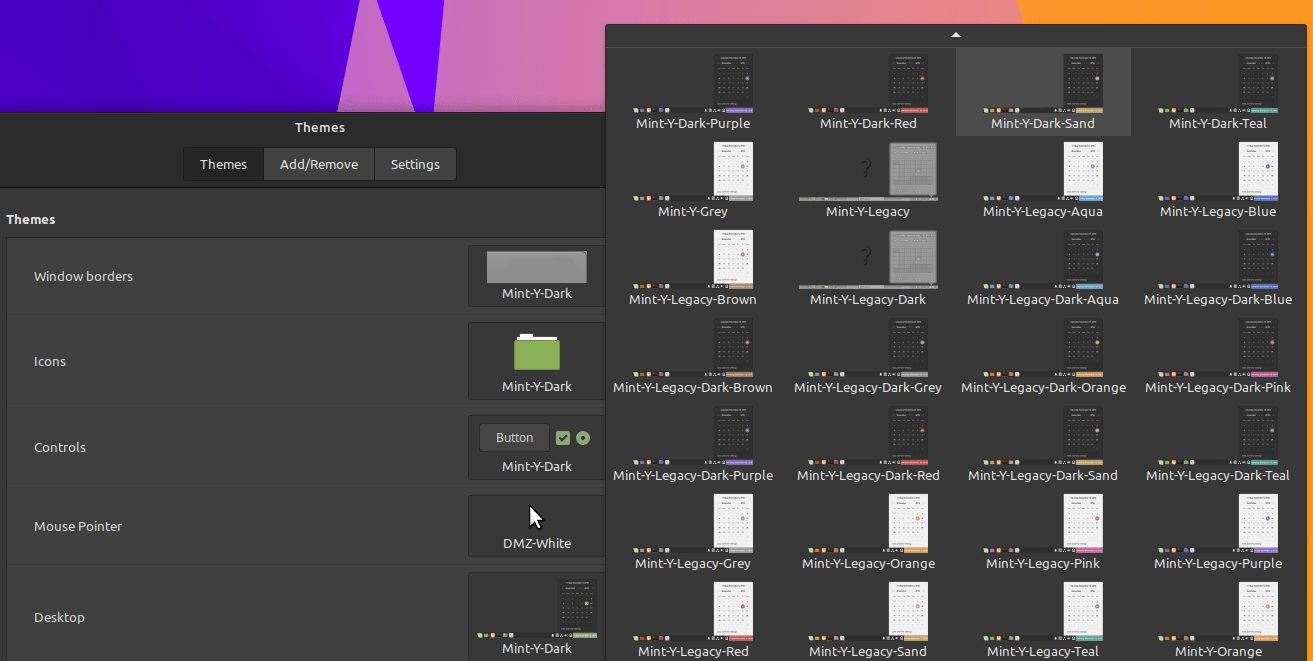Switch to the Themes tab
Image resolution: width=1313 pixels, height=661 pixels.
tap(223, 165)
